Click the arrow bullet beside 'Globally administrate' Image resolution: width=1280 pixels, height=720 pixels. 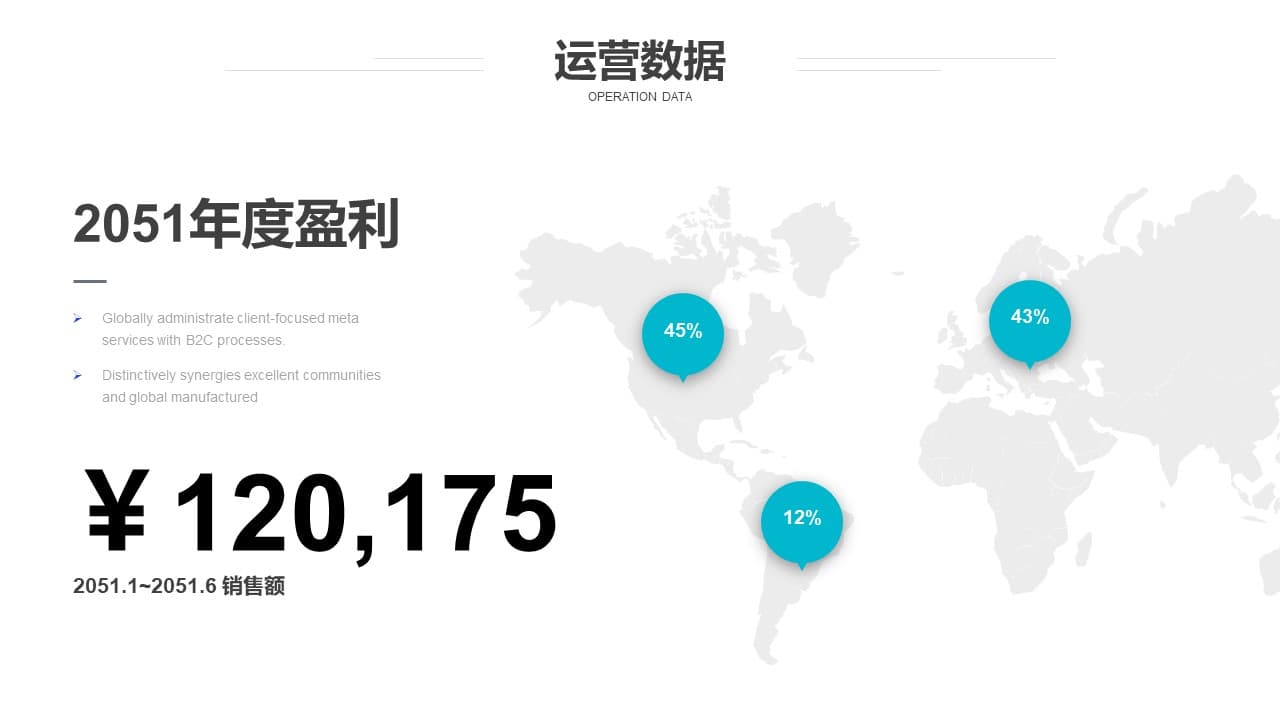pos(77,318)
